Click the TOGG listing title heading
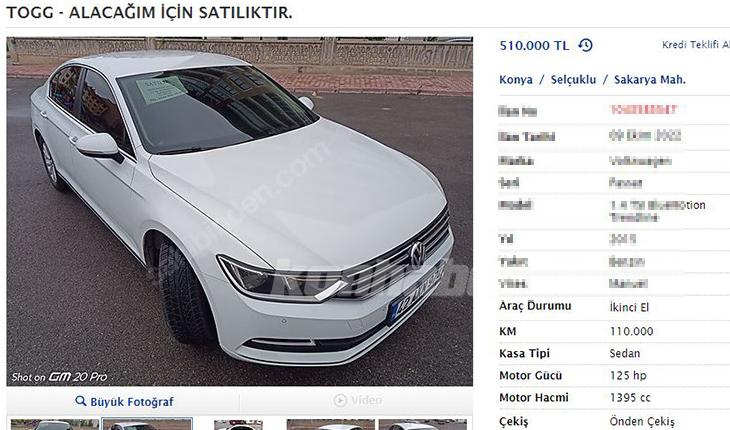 pos(149,13)
